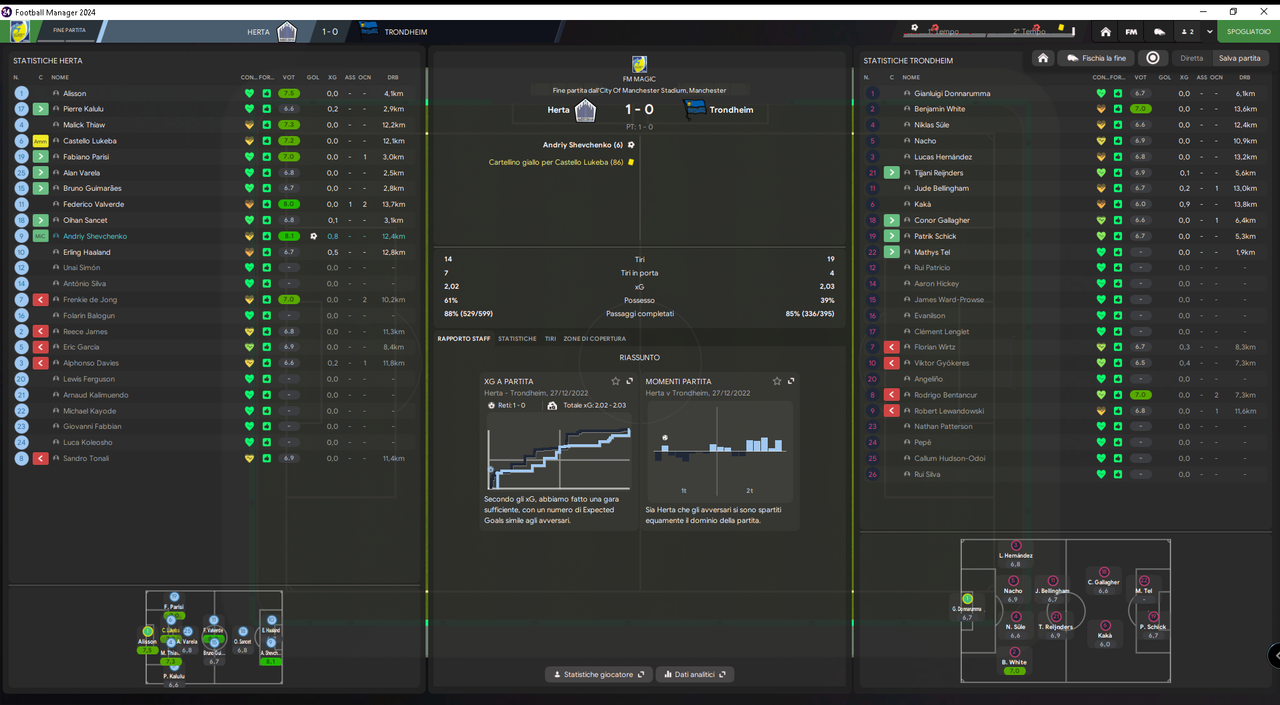Click Castello Lukeba's yellow Amm badge

(x=40, y=141)
